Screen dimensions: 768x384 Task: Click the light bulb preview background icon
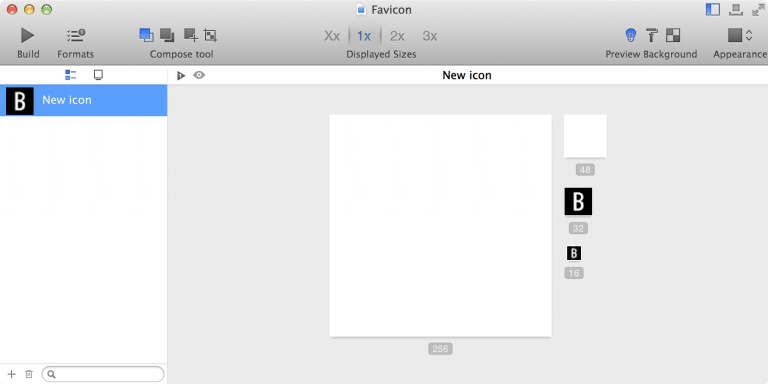pyautogui.click(x=631, y=35)
